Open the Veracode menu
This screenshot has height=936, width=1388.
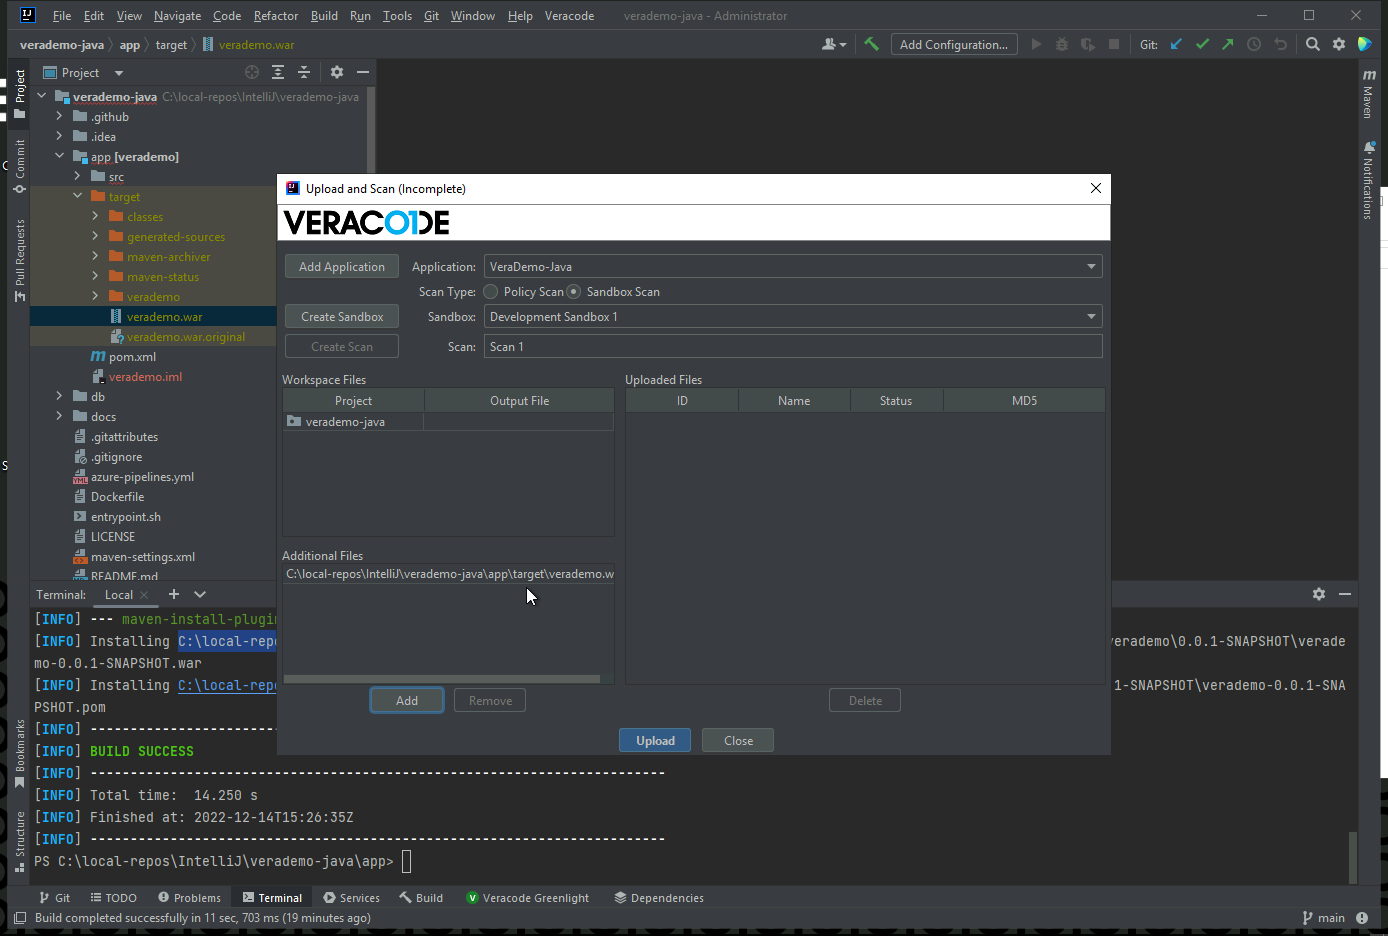pyautogui.click(x=569, y=16)
